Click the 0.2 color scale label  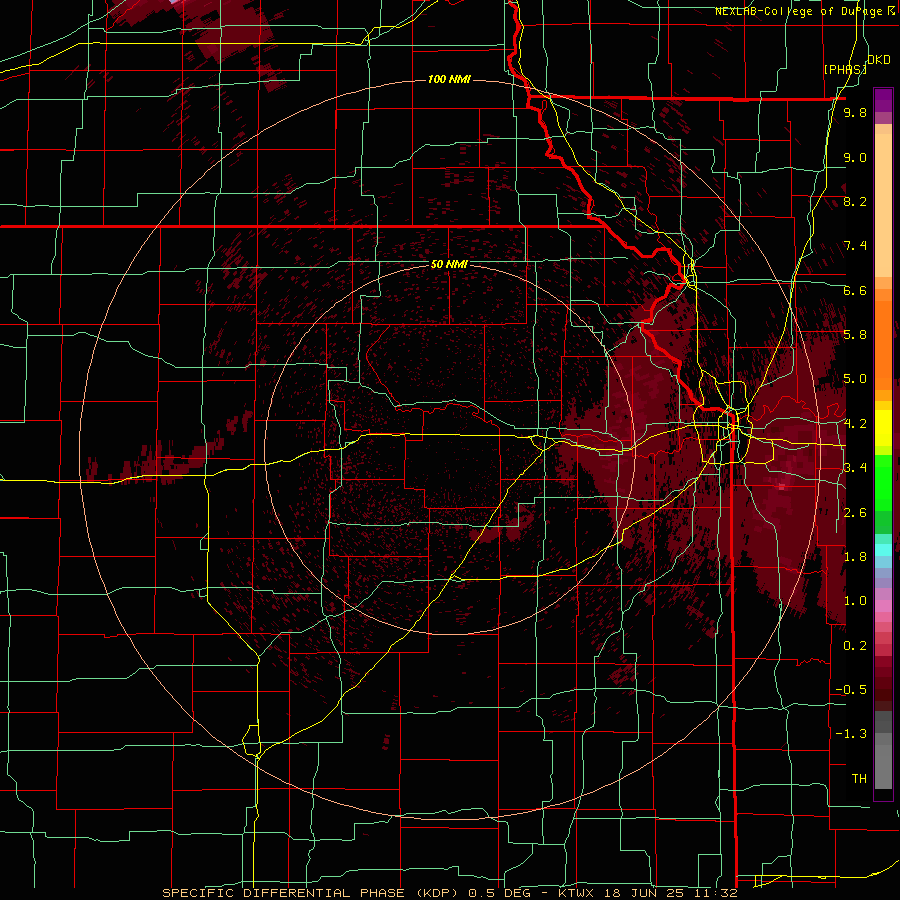(855, 646)
